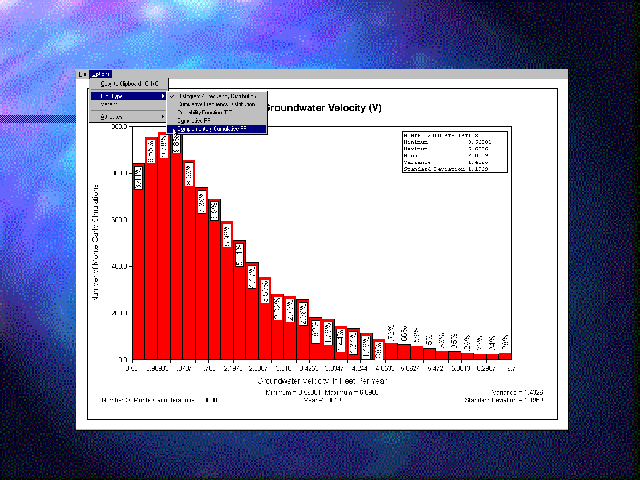Click the Groundwater Velocity (V) chart title

(323, 108)
